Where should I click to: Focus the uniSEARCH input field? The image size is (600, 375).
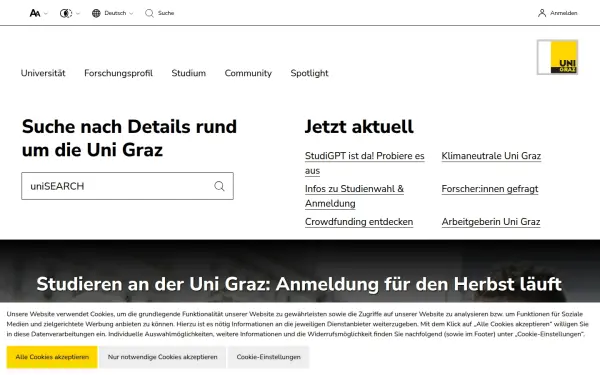coord(127,186)
